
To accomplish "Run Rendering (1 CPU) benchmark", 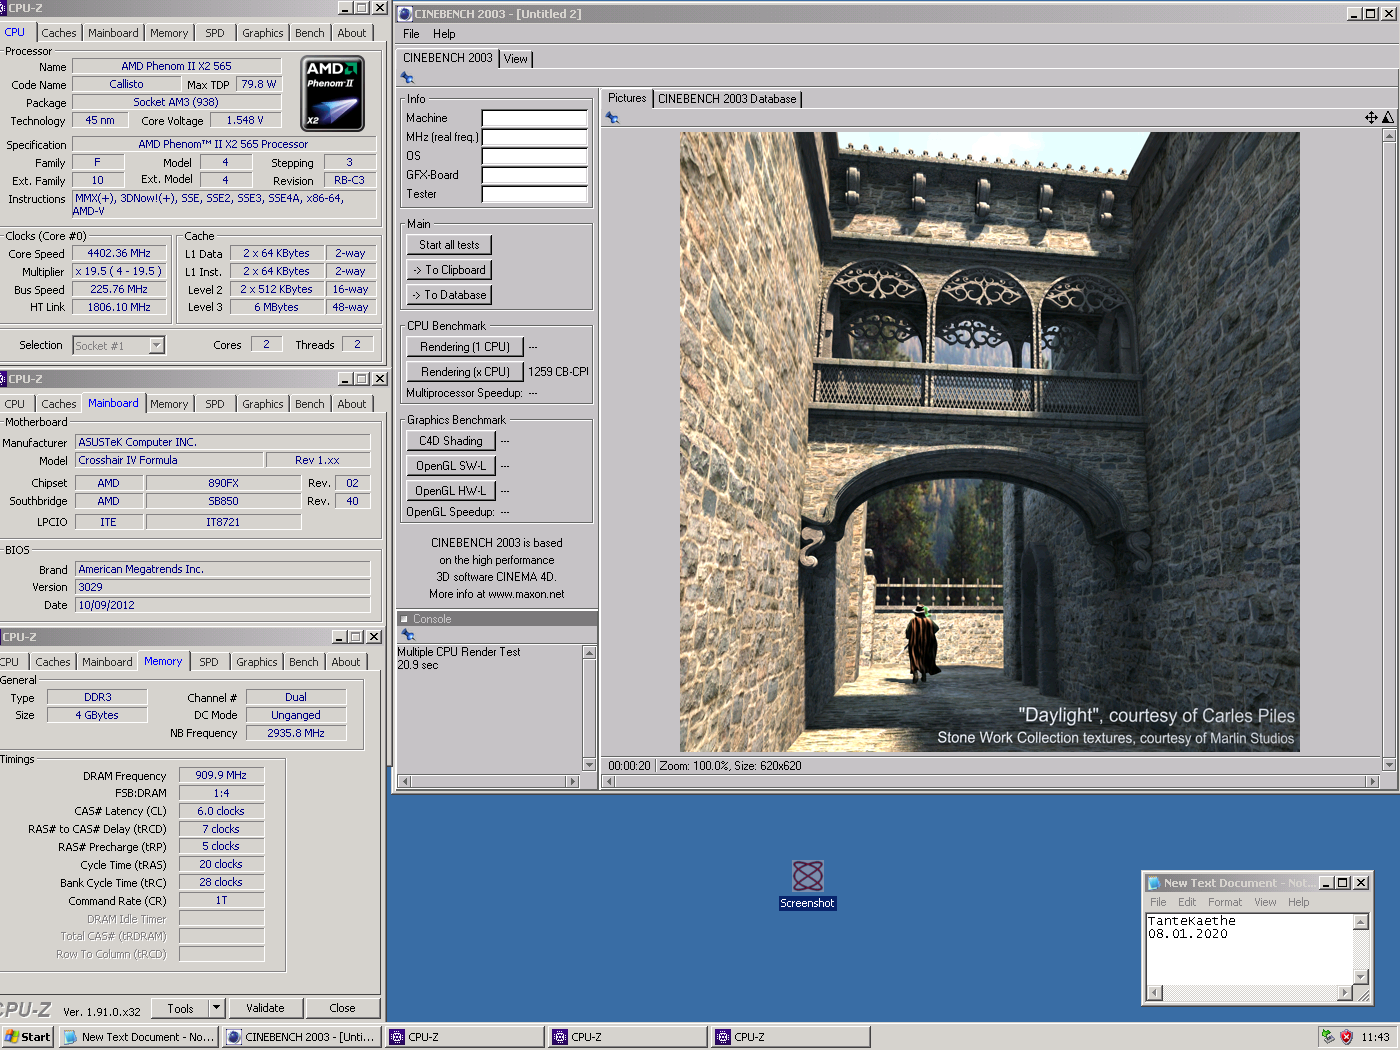I will tap(465, 347).
